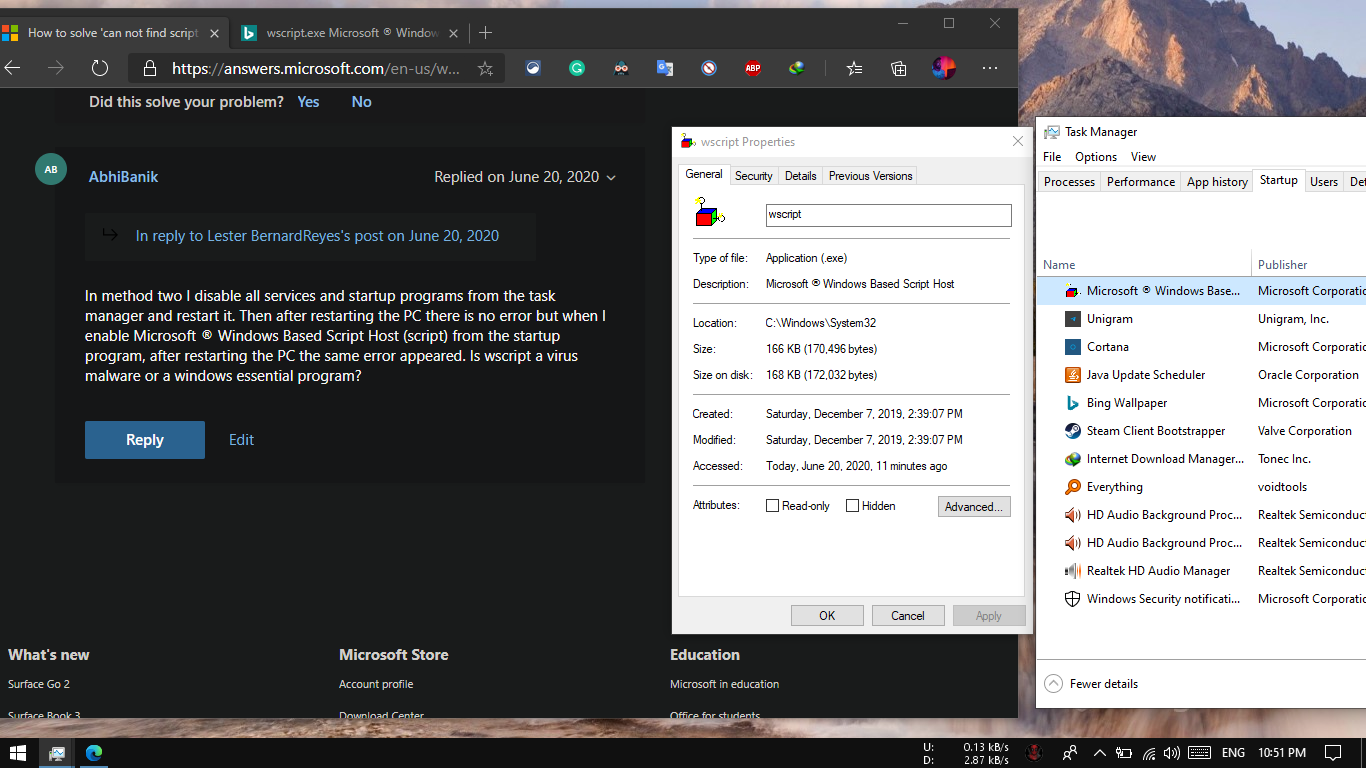Open 'In reply to Lester BernardReyes' link
The image size is (1366, 768).
(317, 236)
